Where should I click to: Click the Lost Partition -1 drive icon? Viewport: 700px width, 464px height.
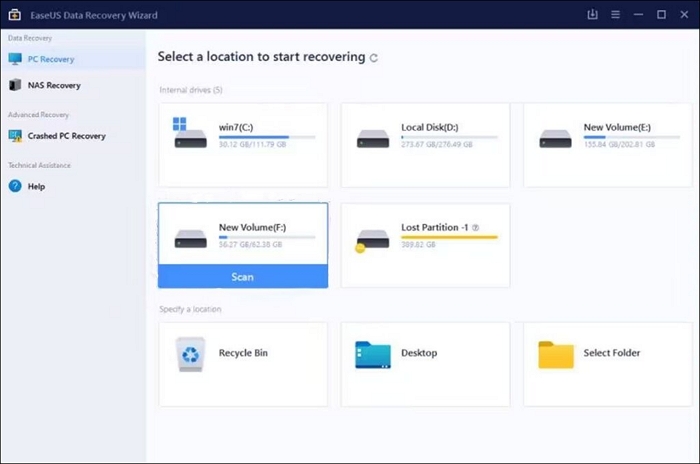(372, 240)
